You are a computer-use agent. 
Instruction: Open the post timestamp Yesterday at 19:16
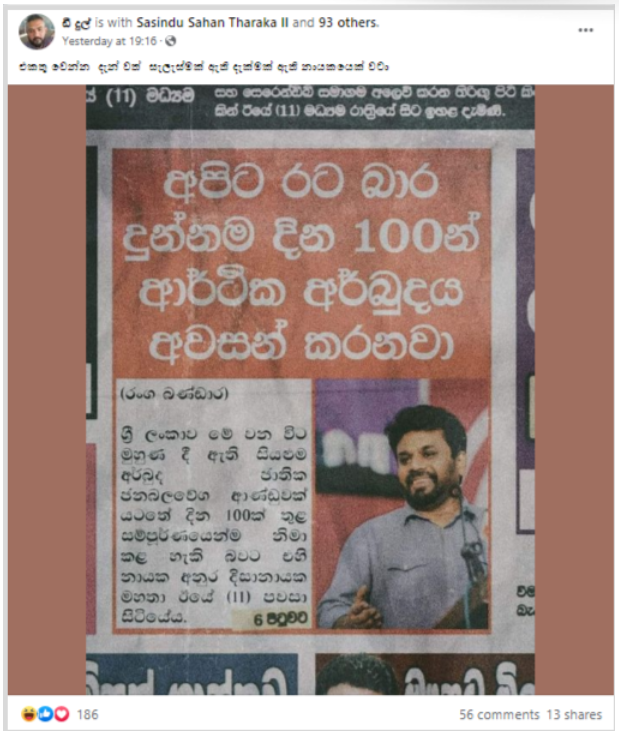click(109, 41)
